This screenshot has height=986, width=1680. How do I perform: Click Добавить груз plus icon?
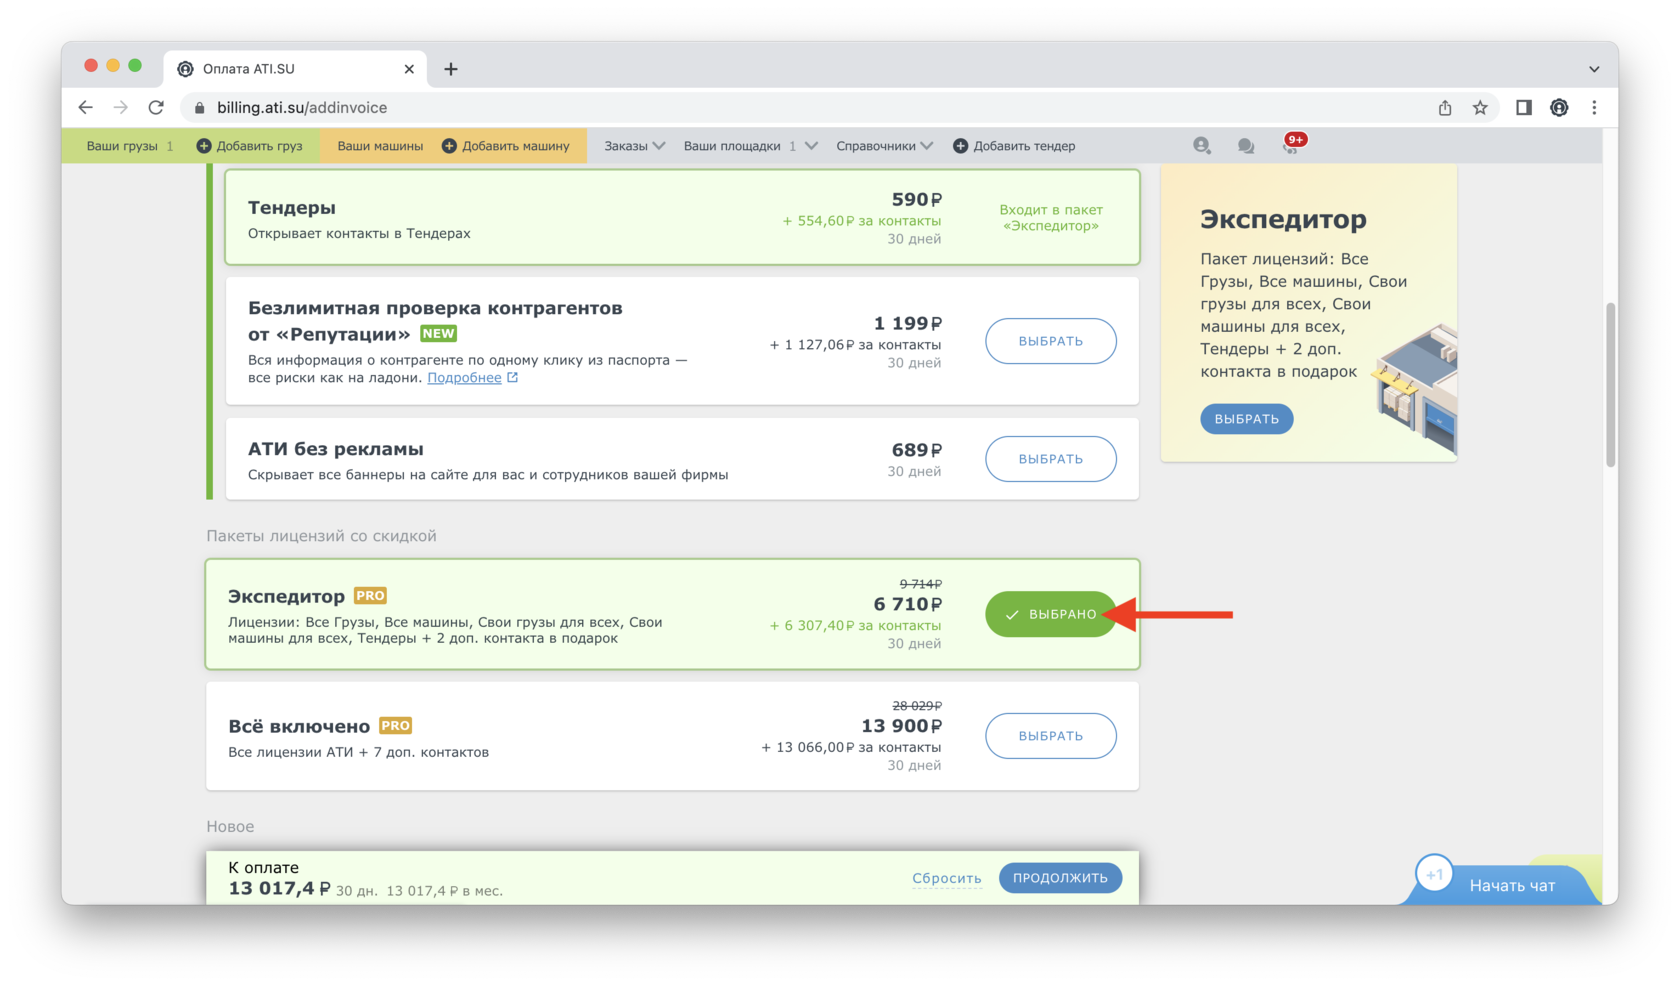[x=204, y=146]
